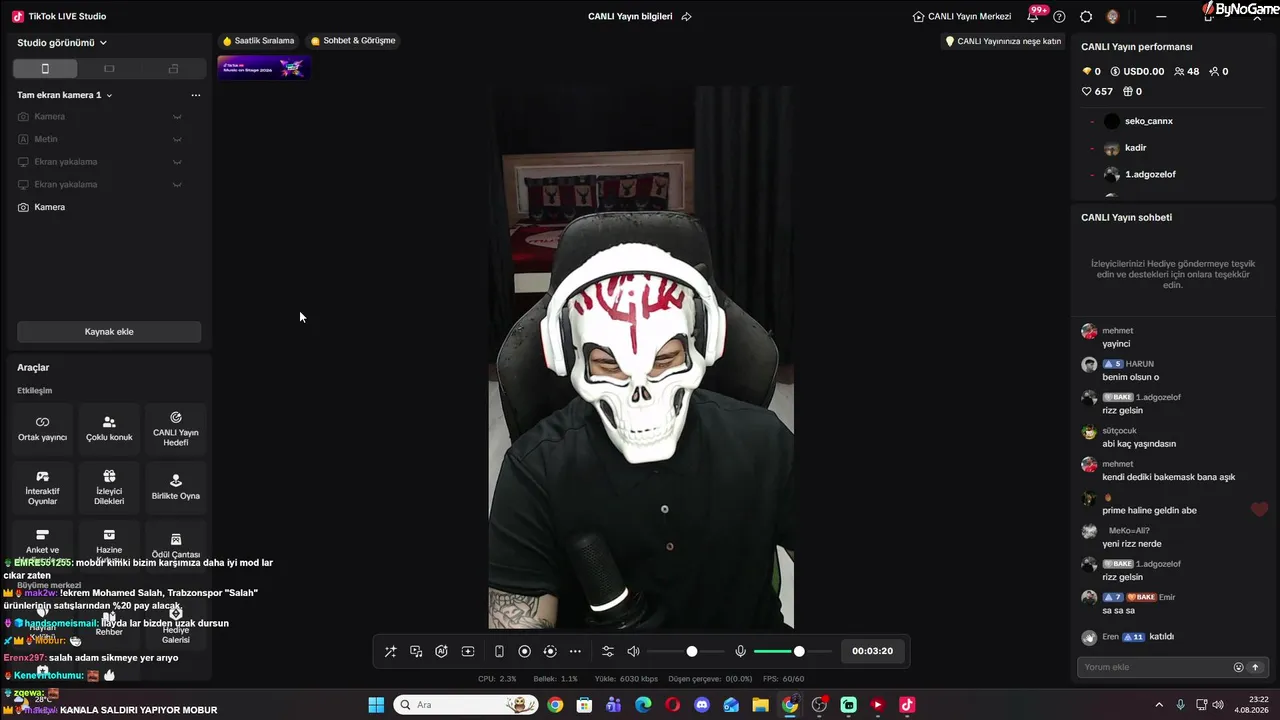Adjust the speaker volume slider

[x=691, y=651]
